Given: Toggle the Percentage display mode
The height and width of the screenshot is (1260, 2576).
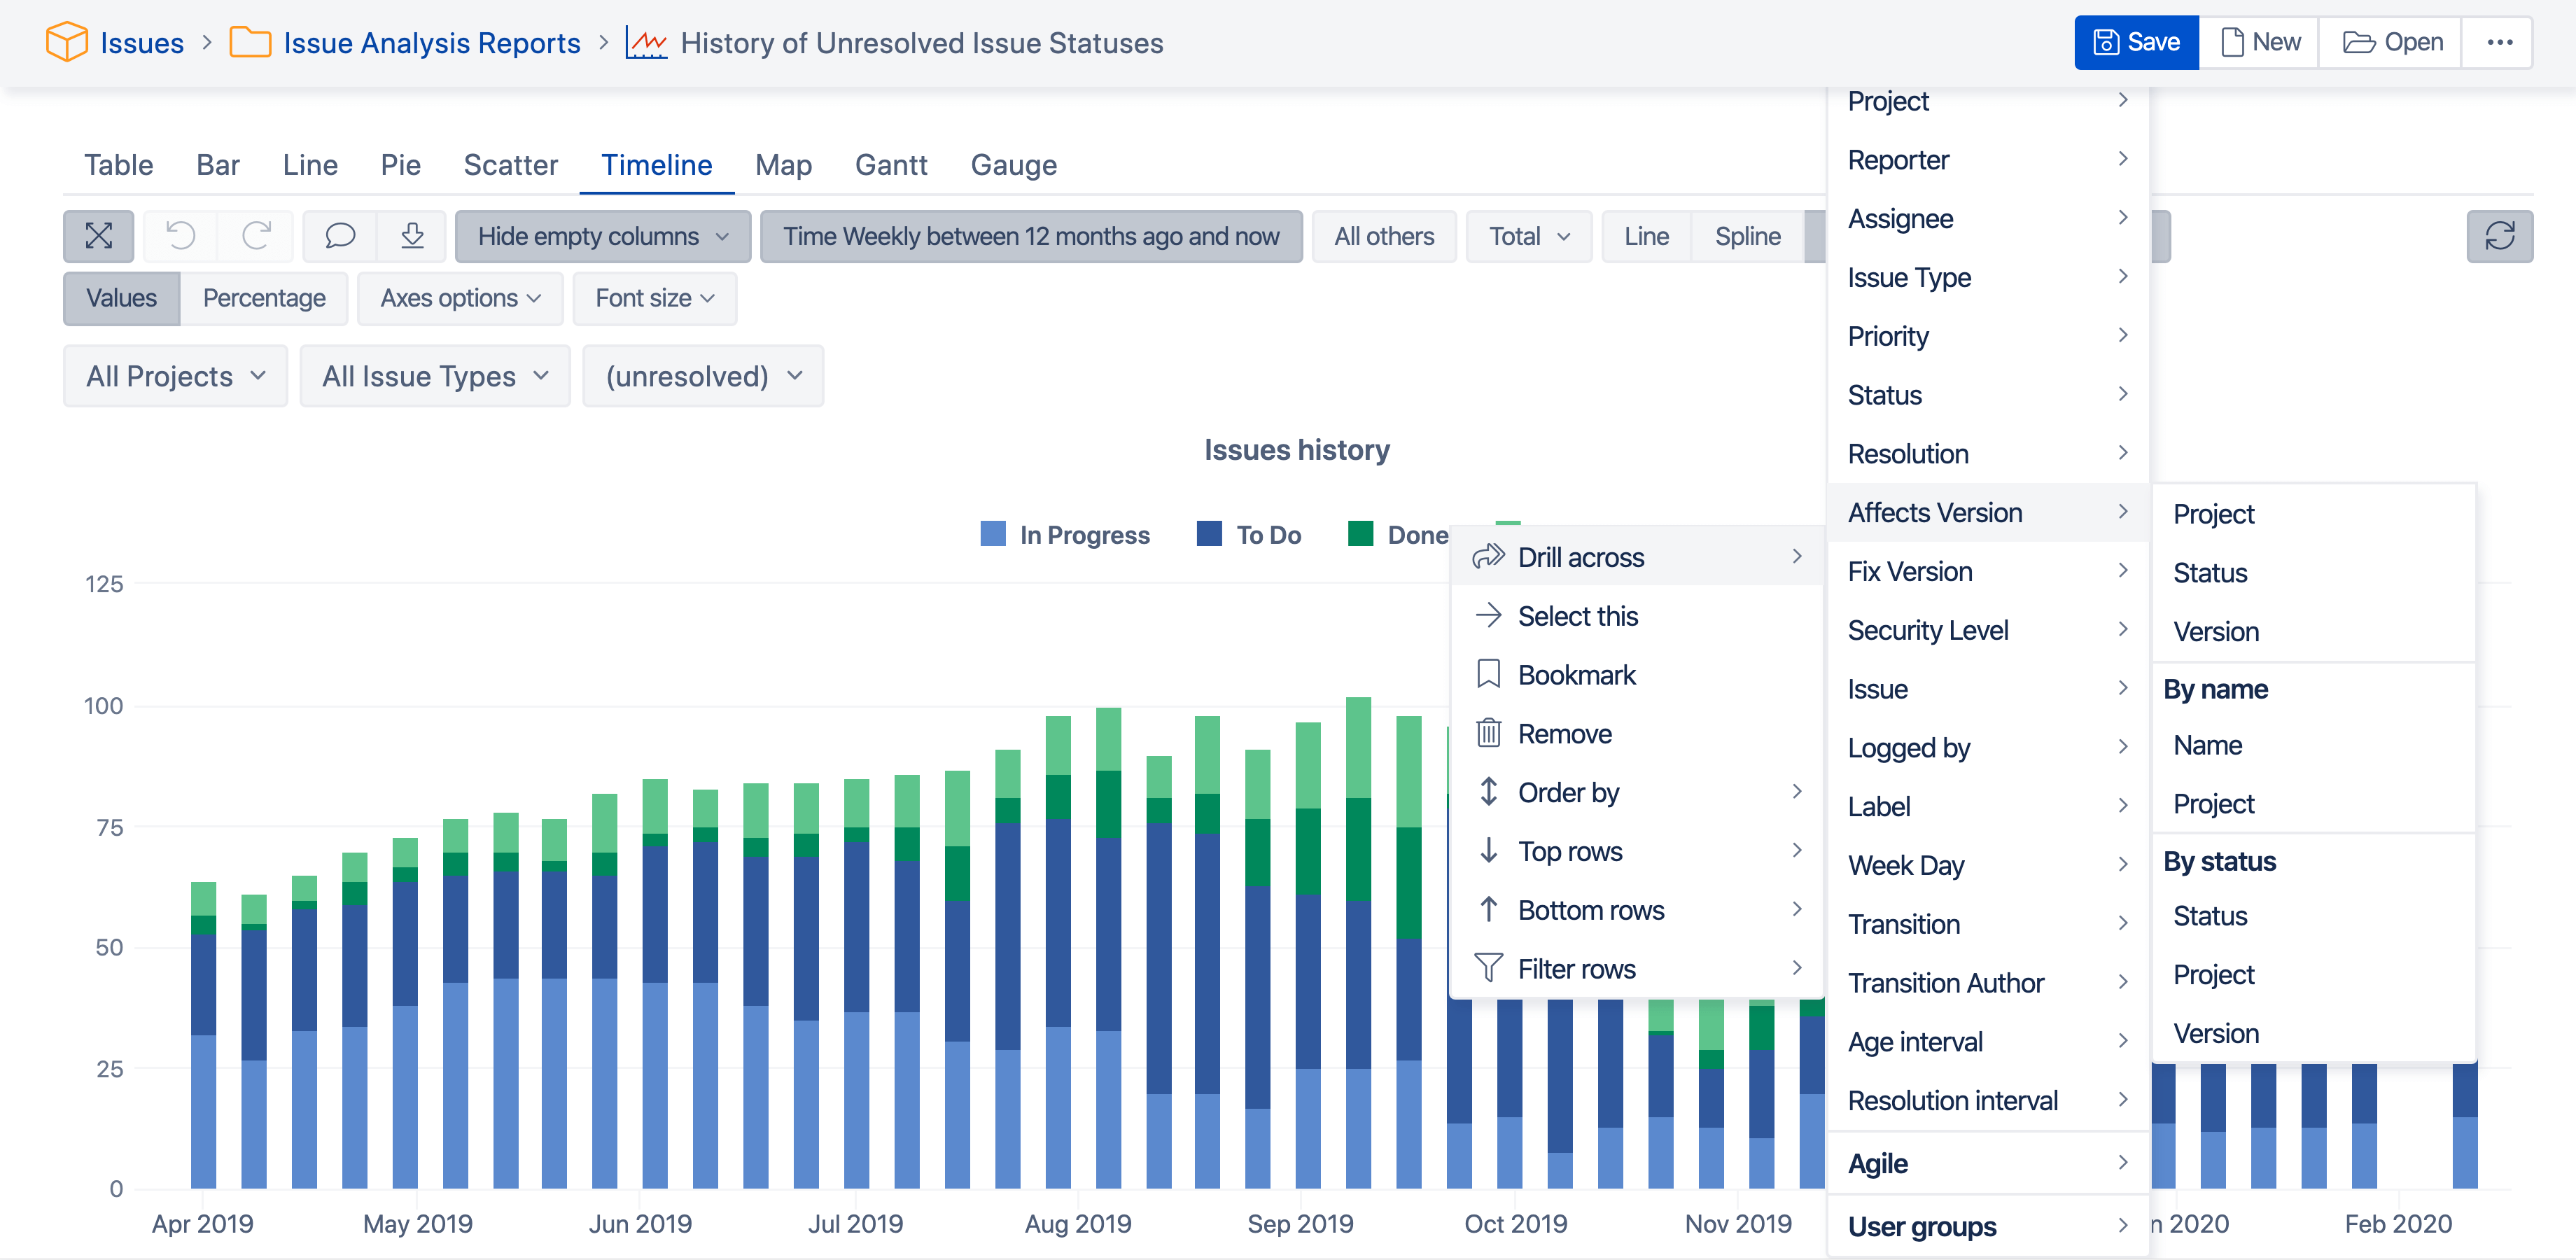Looking at the screenshot, I should [x=264, y=298].
